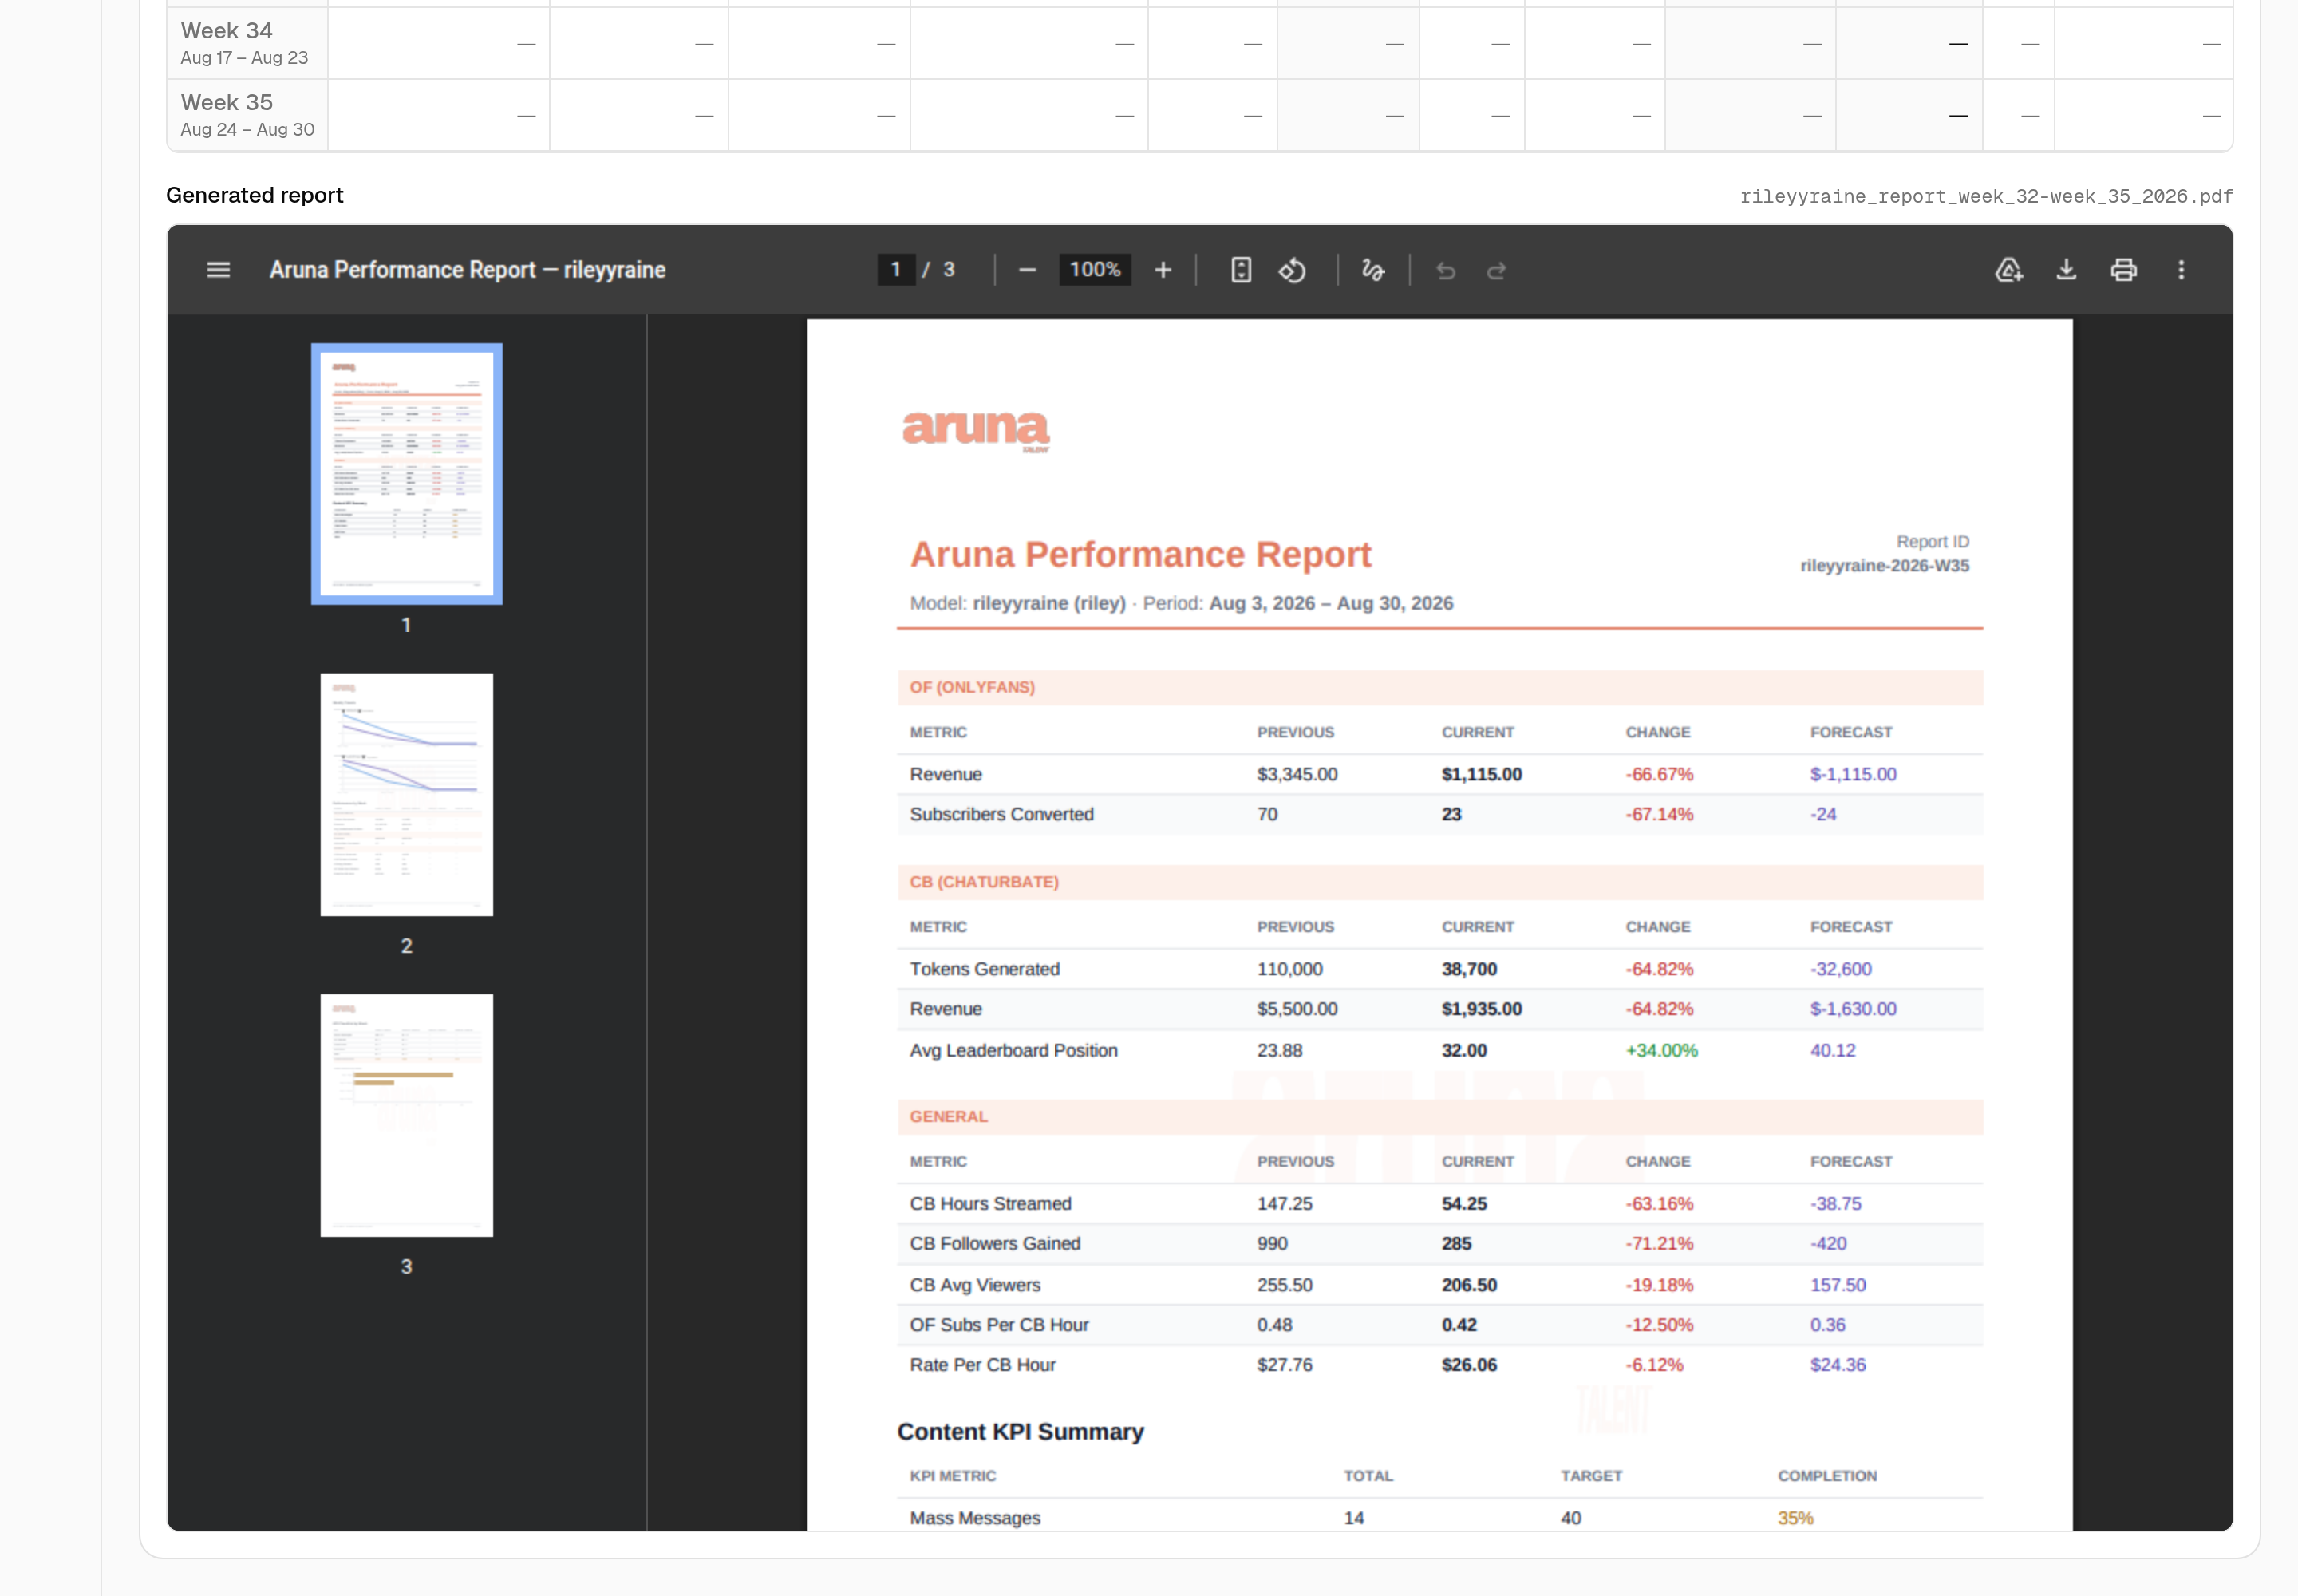Click the fit-to-page icon
The image size is (2298, 1596).
[x=1241, y=270]
